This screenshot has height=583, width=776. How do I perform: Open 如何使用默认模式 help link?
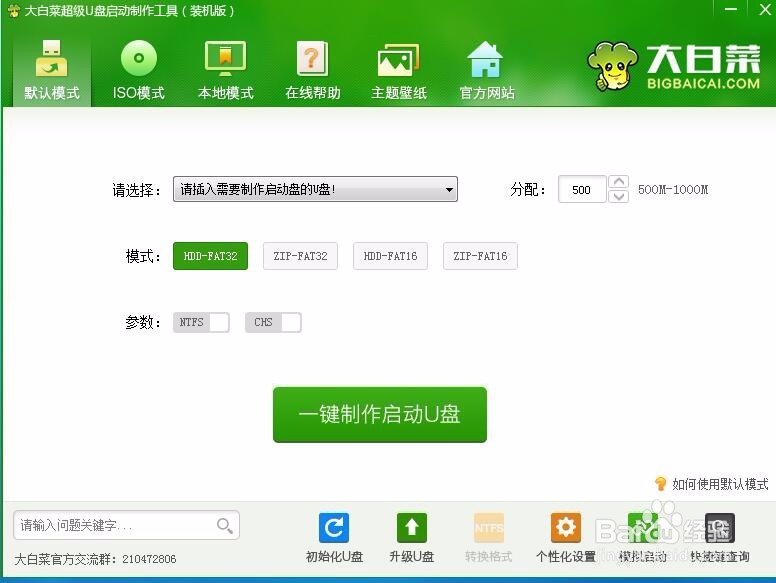(x=712, y=484)
